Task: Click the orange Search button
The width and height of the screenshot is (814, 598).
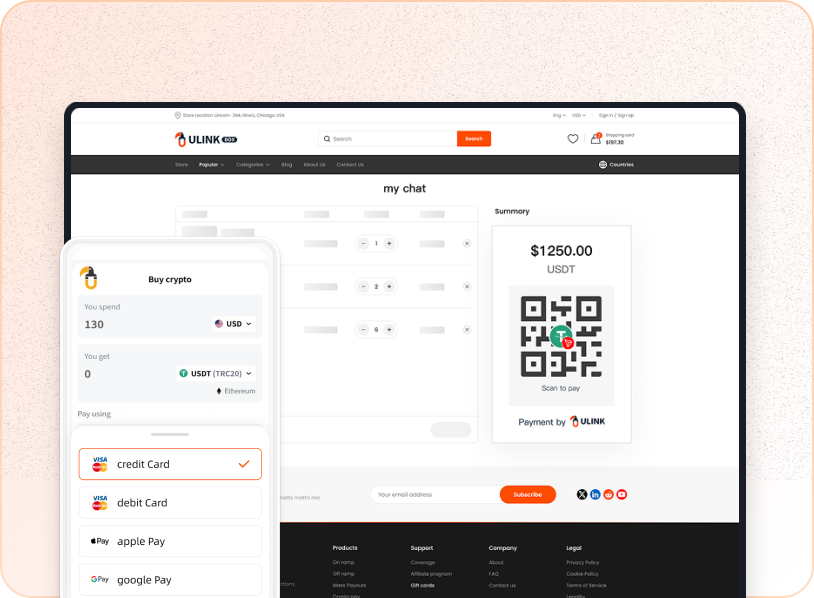Action: (474, 139)
